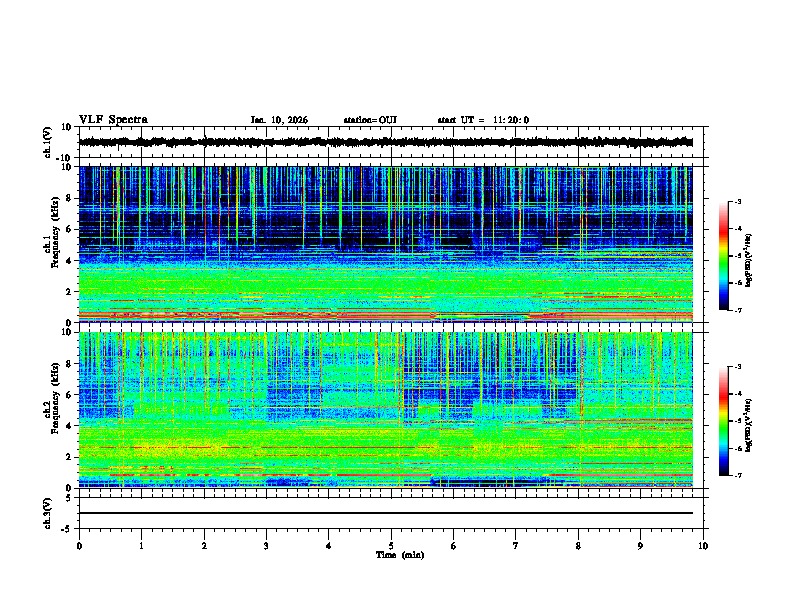Click ch.1 frequency axis tick "2"

pos(69,291)
